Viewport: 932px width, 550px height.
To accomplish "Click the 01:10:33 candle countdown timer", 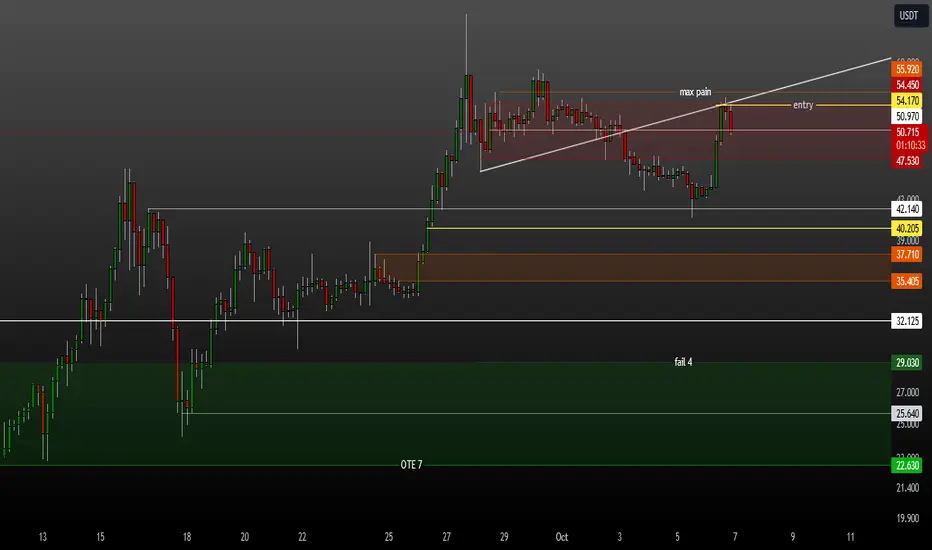I will [910, 145].
